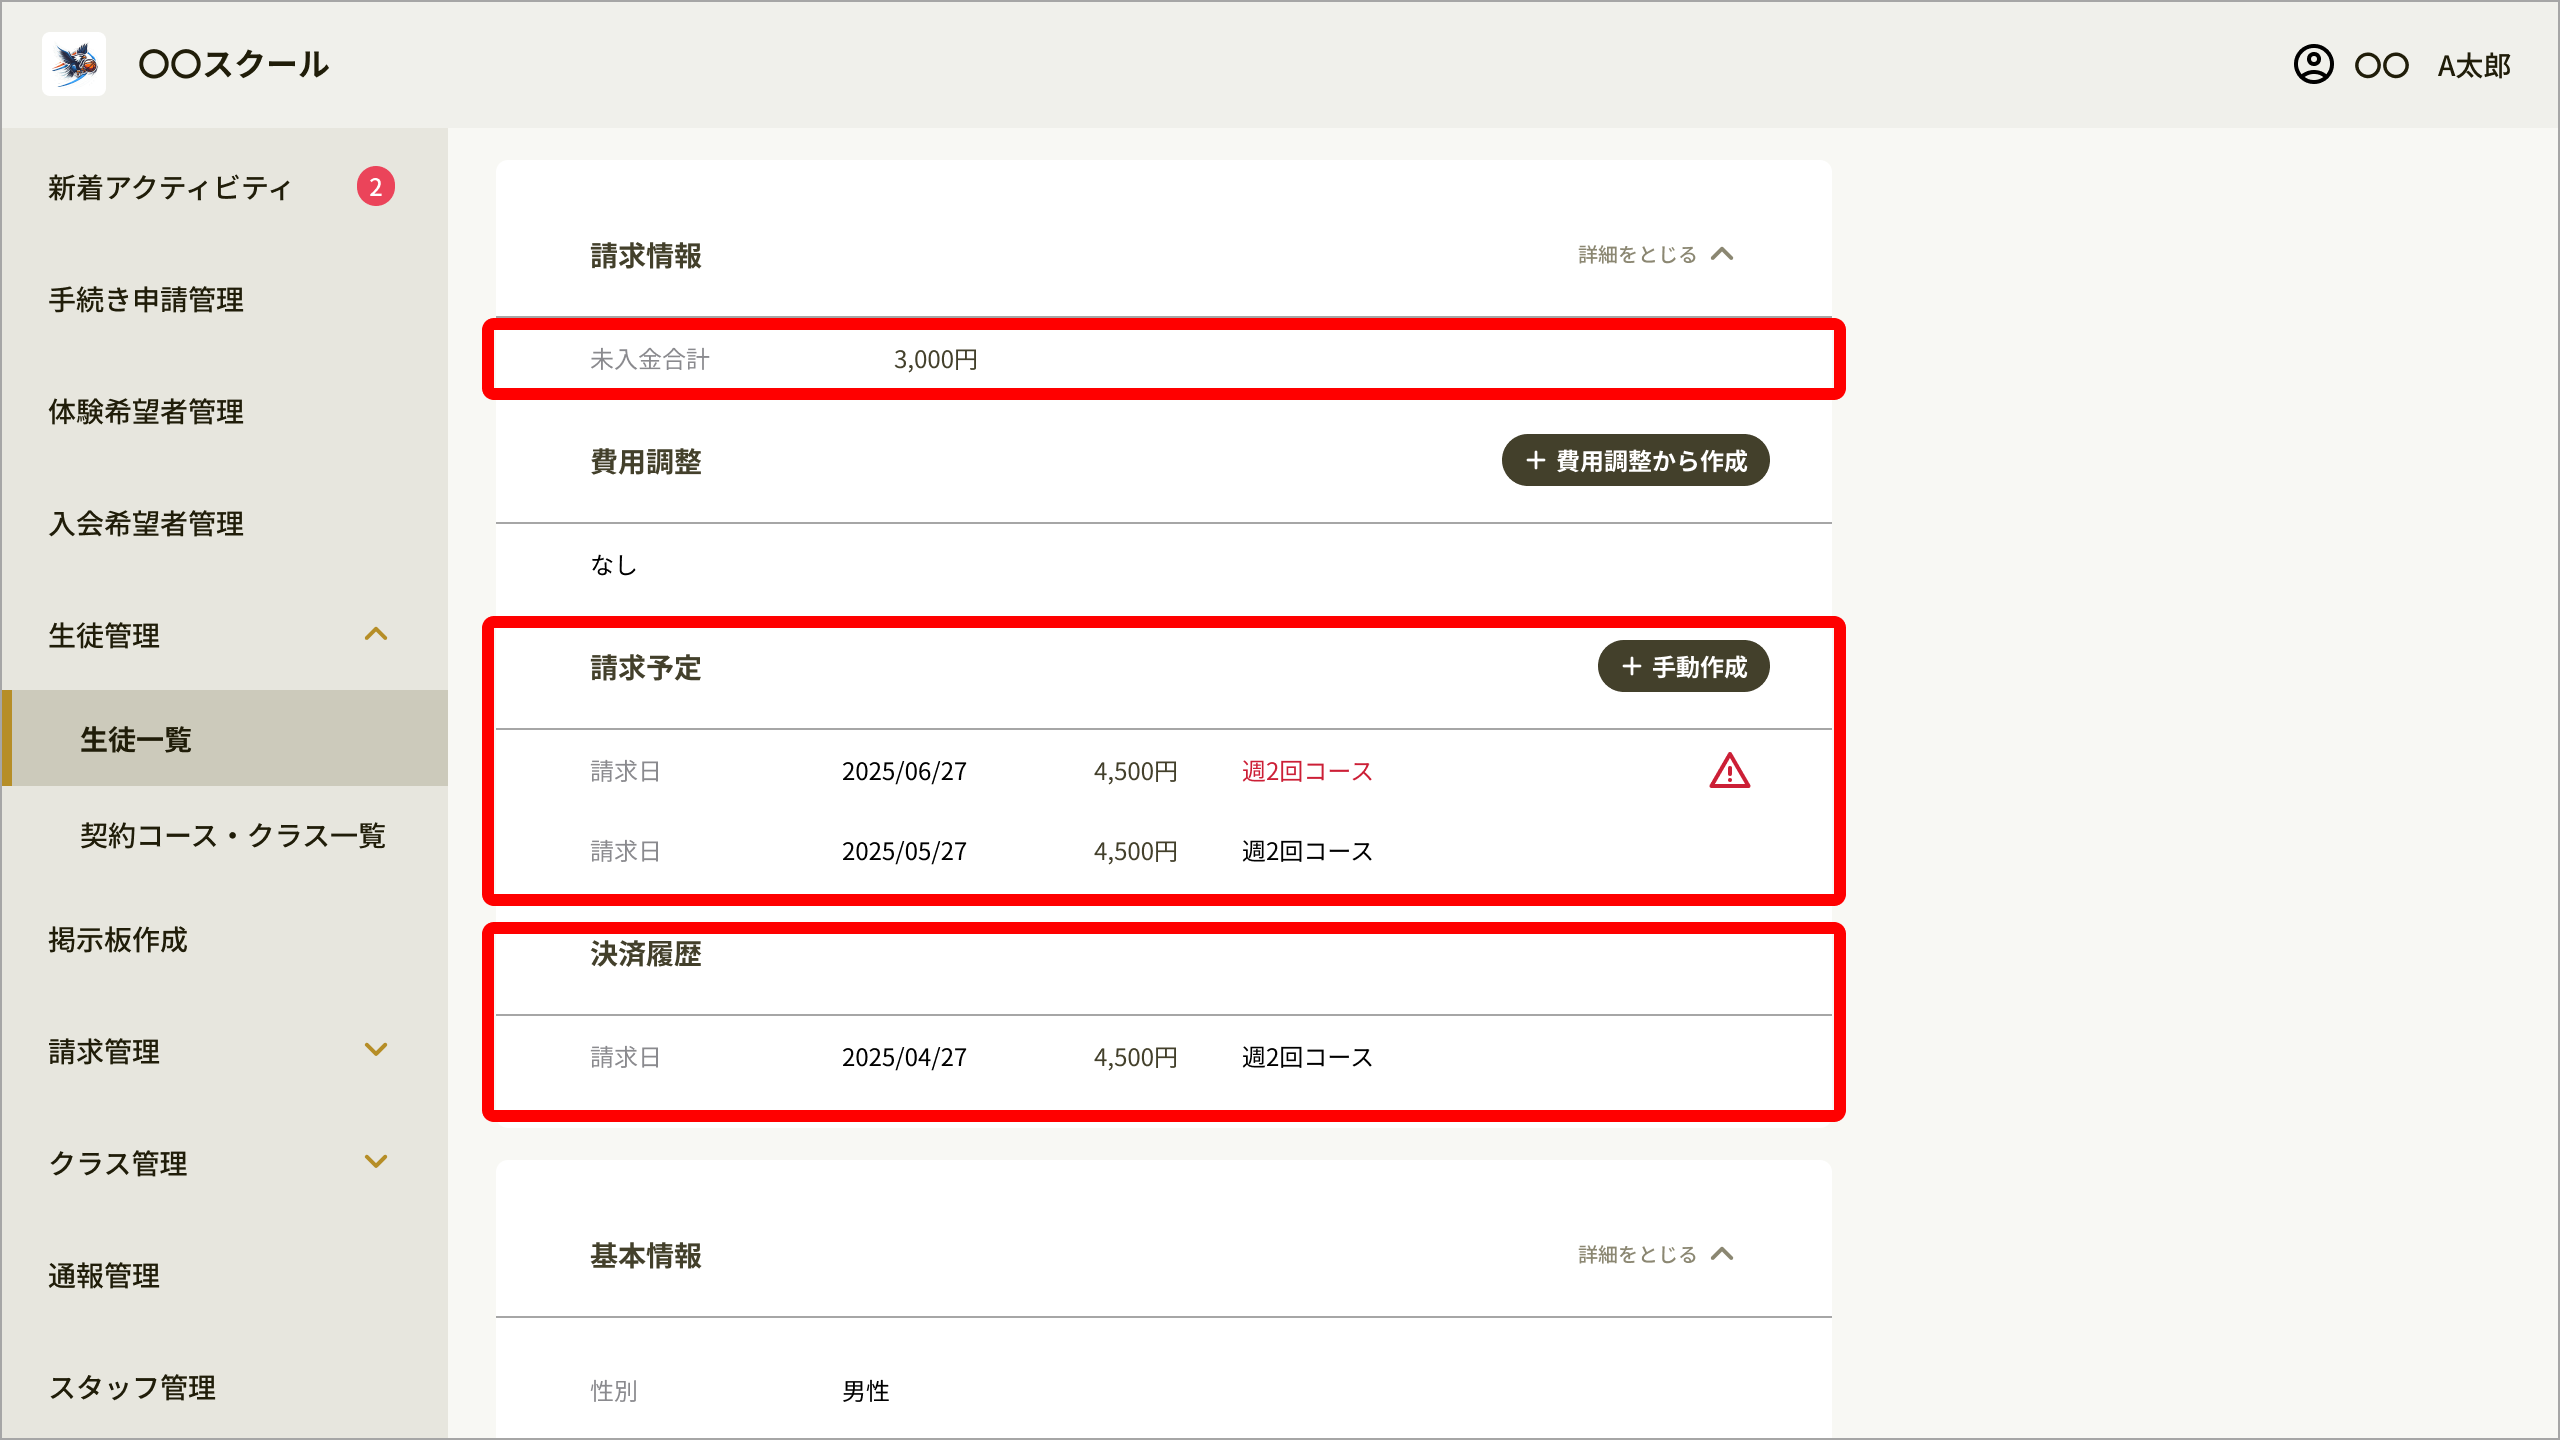Click the なし text under 費用調整
2560x1440 pixels.
coord(614,566)
